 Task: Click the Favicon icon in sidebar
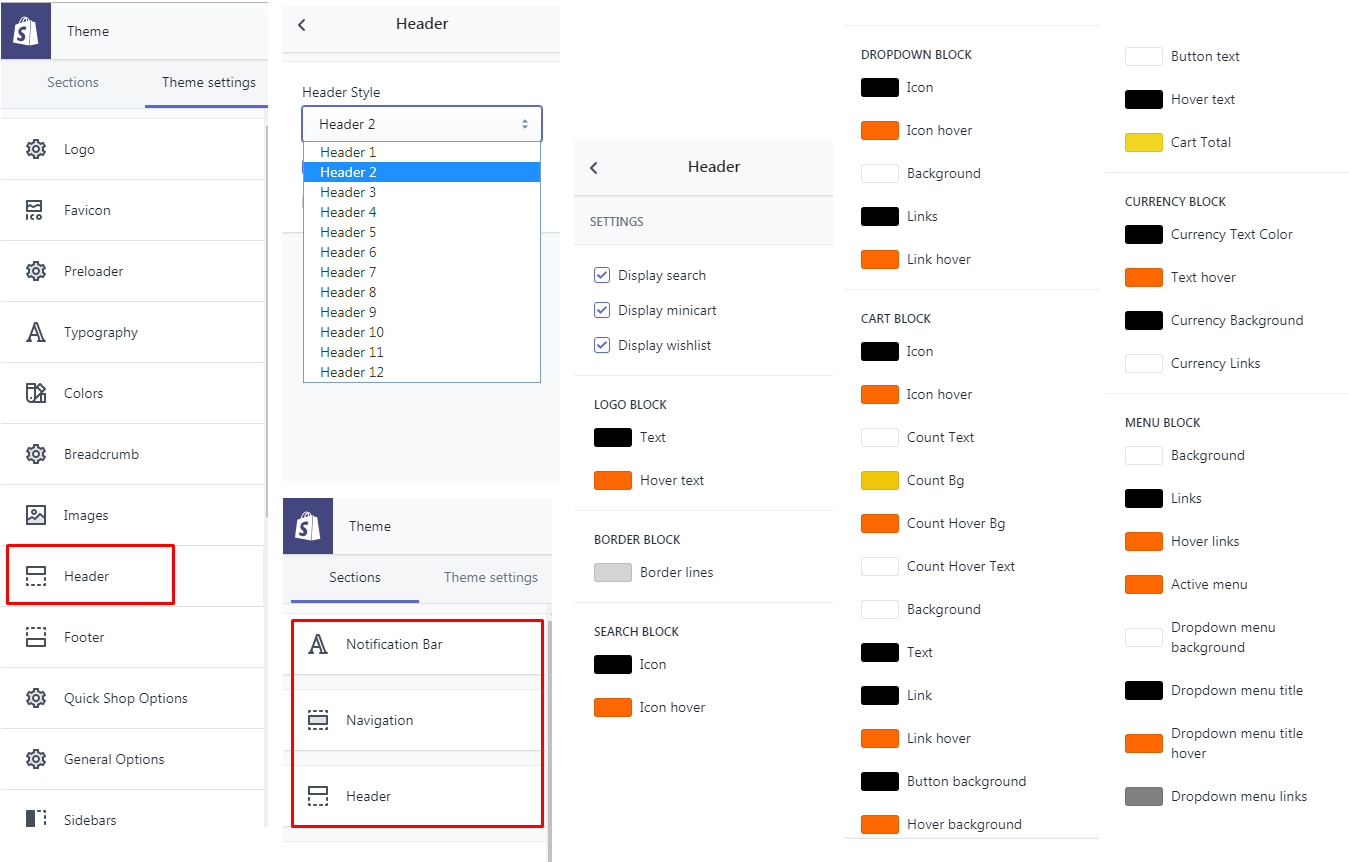pos(35,210)
